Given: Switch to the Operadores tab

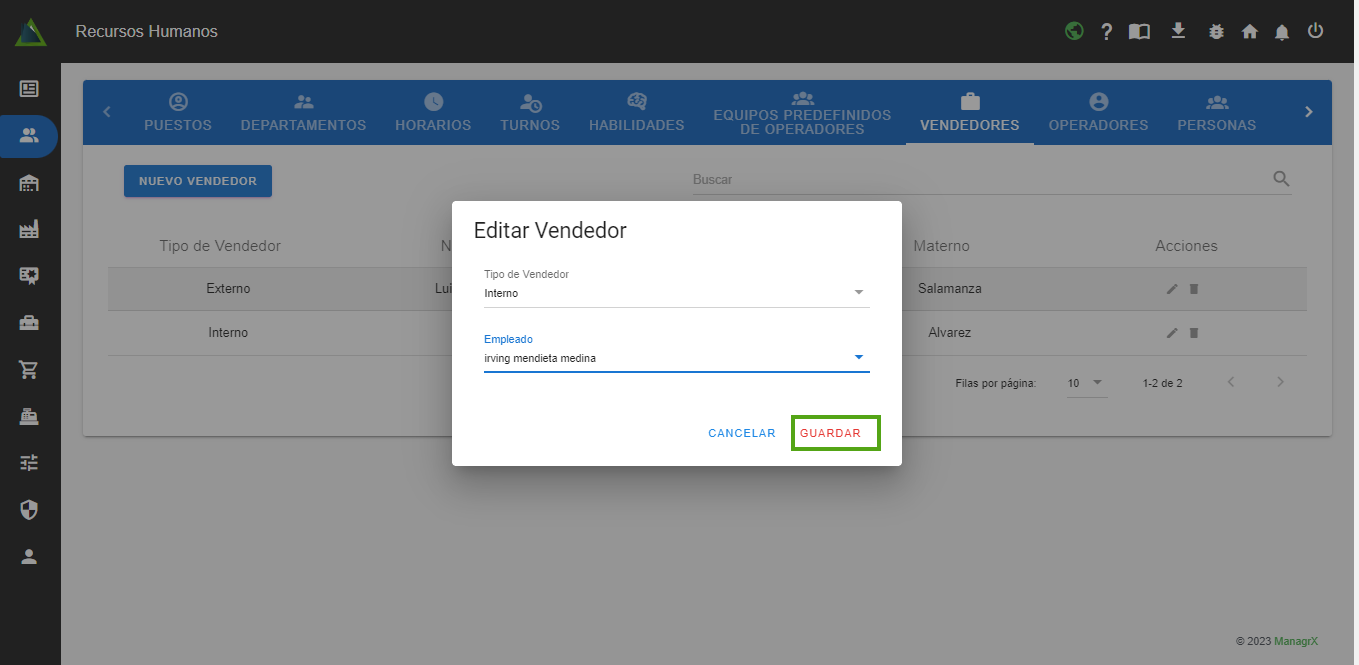Looking at the screenshot, I should pyautogui.click(x=1098, y=112).
